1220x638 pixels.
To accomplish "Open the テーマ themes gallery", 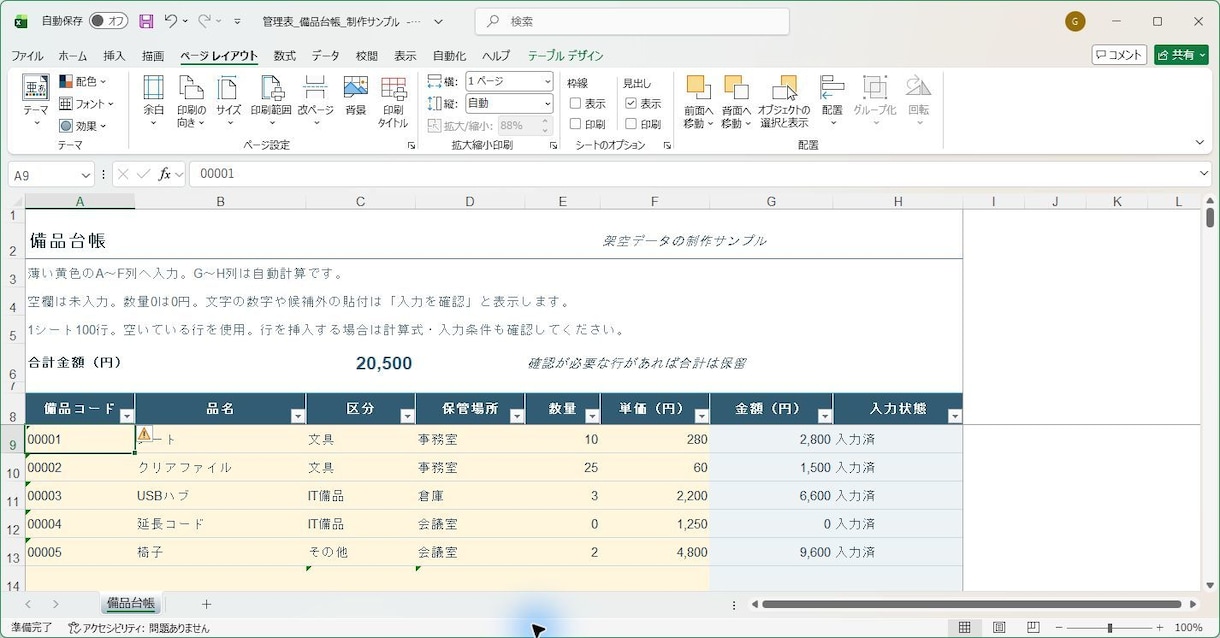I will pyautogui.click(x=36, y=100).
